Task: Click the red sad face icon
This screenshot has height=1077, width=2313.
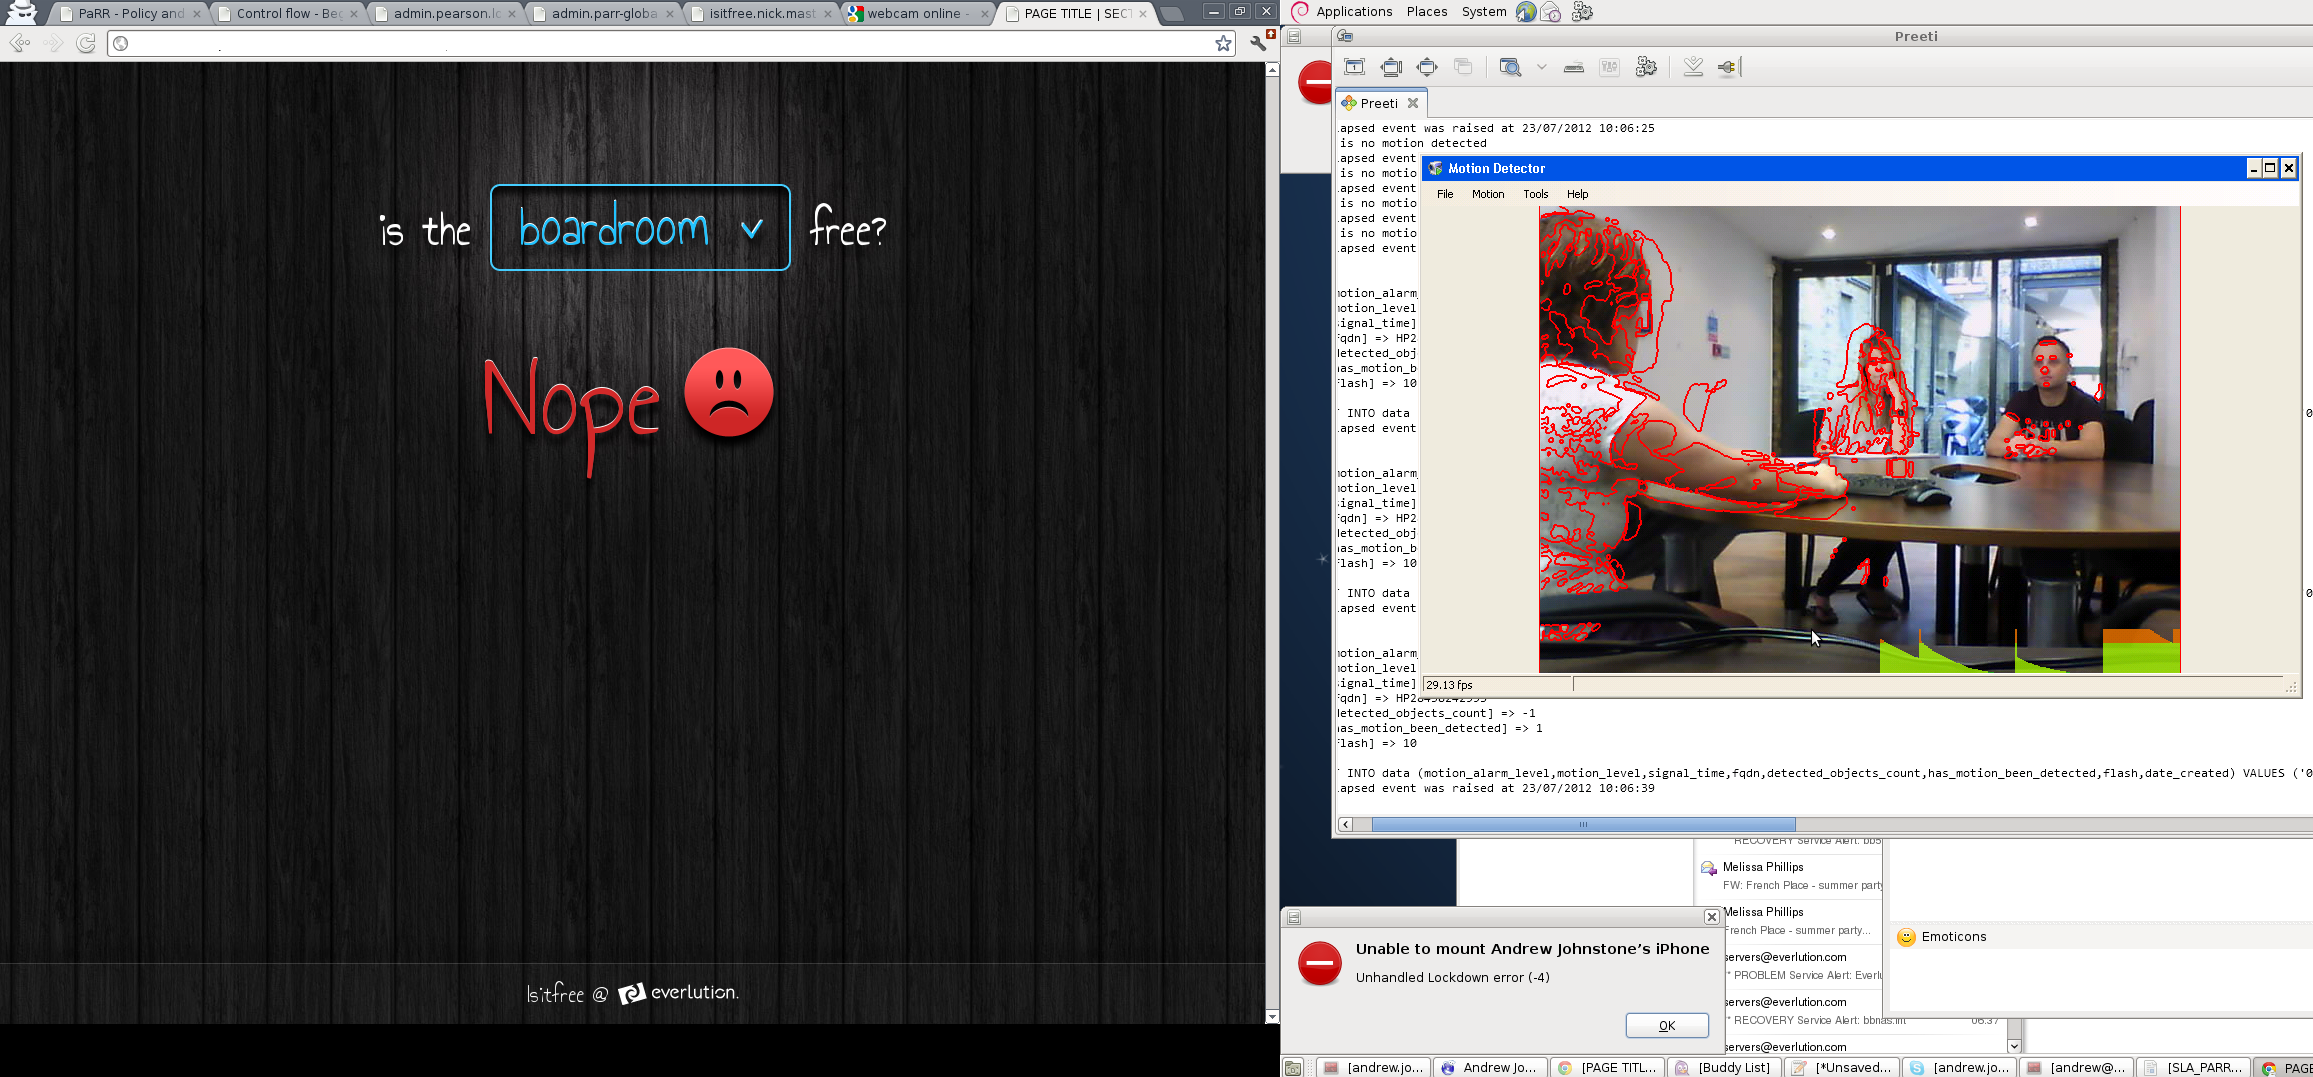Action: point(729,392)
